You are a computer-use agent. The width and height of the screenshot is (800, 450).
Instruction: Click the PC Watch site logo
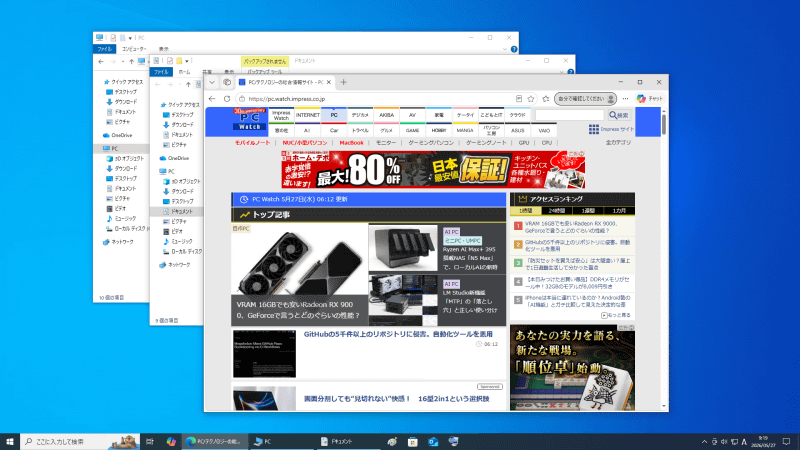(x=250, y=119)
